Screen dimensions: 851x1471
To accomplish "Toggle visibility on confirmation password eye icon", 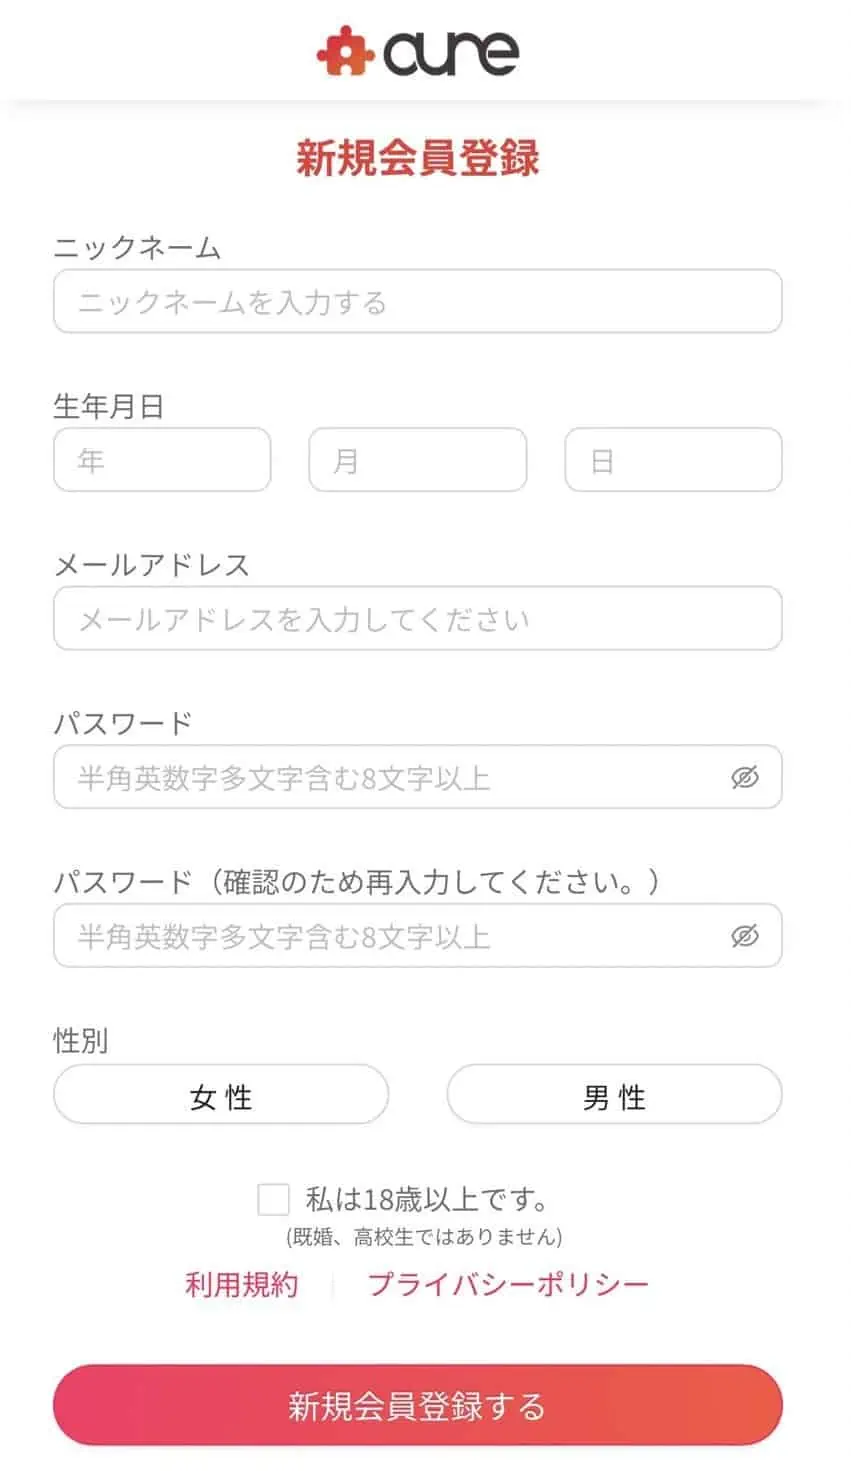I will 745,936.
